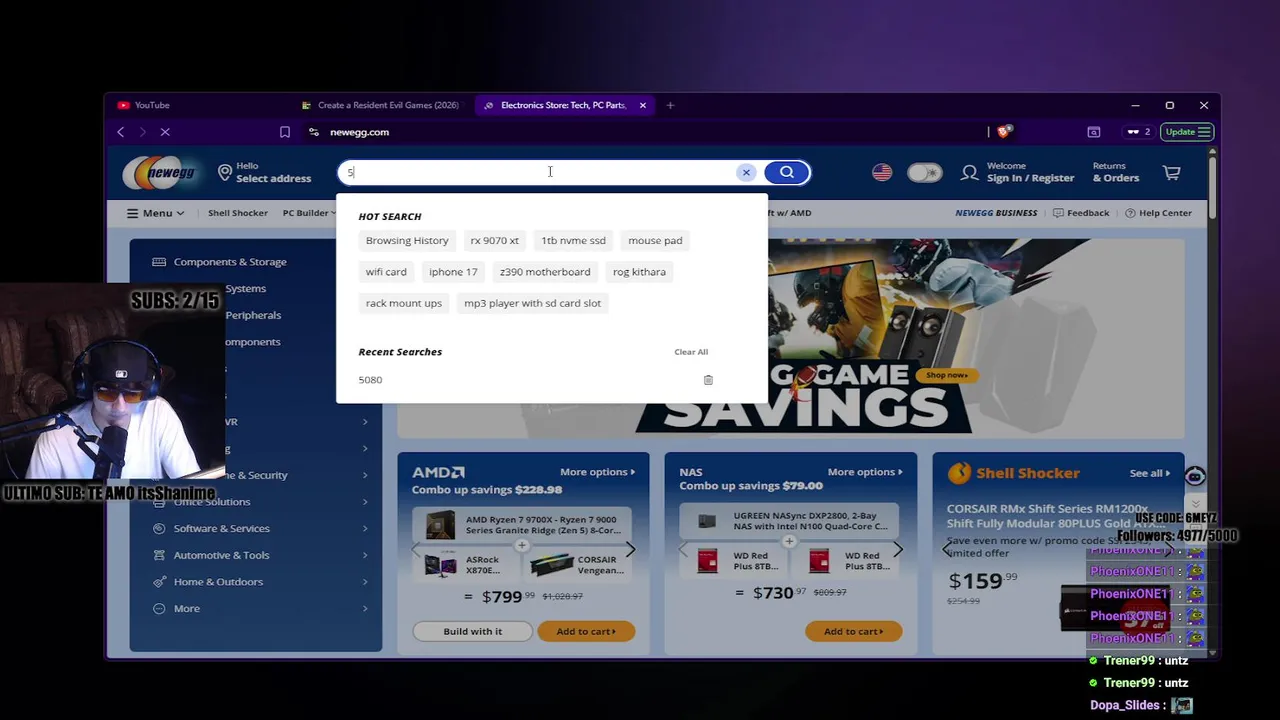This screenshot has width=1280, height=720.
Task: Click Clear All recent searches
Action: click(691, 352)
